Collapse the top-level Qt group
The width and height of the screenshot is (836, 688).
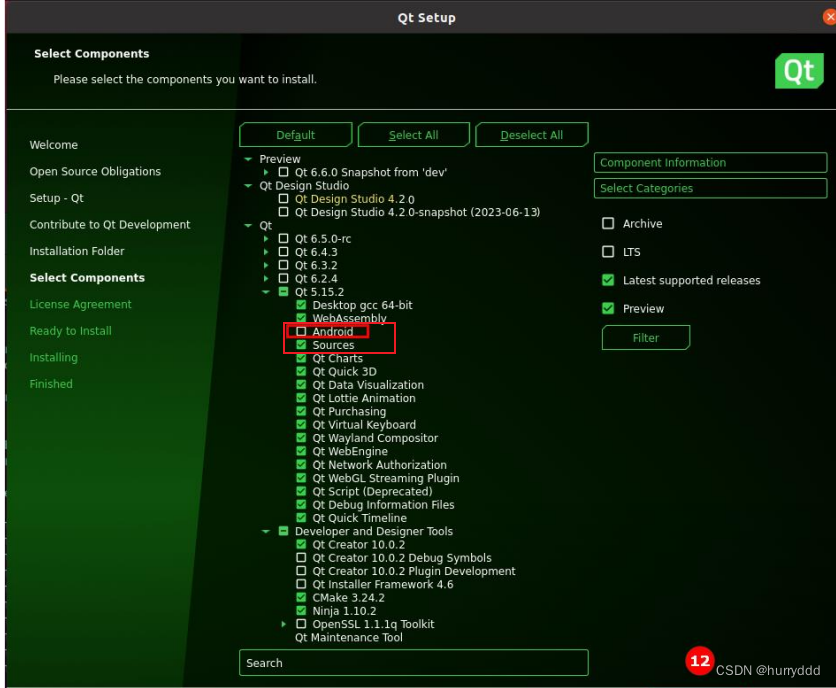click(x=248, y=226)
